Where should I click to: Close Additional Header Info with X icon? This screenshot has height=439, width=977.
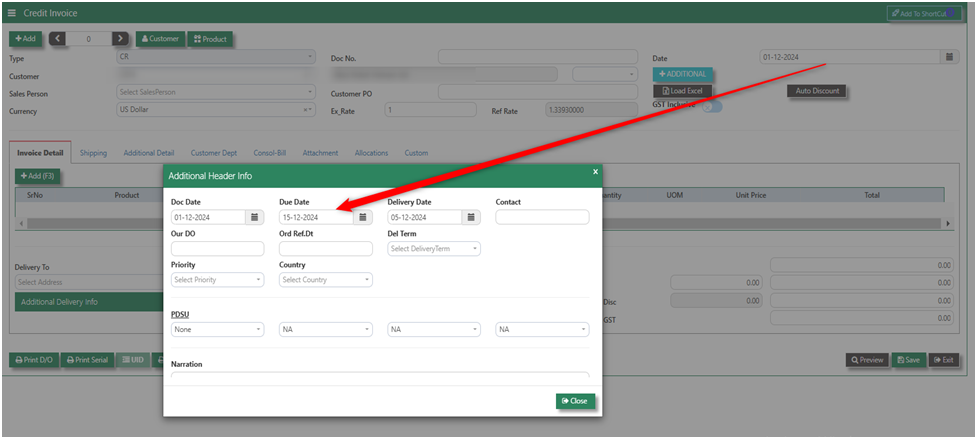(595, 171)
